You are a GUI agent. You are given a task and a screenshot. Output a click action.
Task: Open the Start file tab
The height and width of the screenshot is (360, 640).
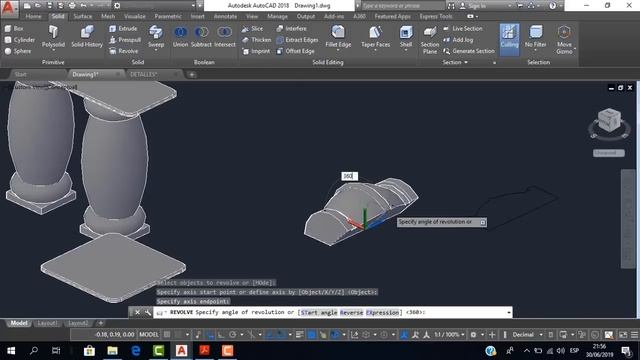pyautogui.click(x=20, y=74)
